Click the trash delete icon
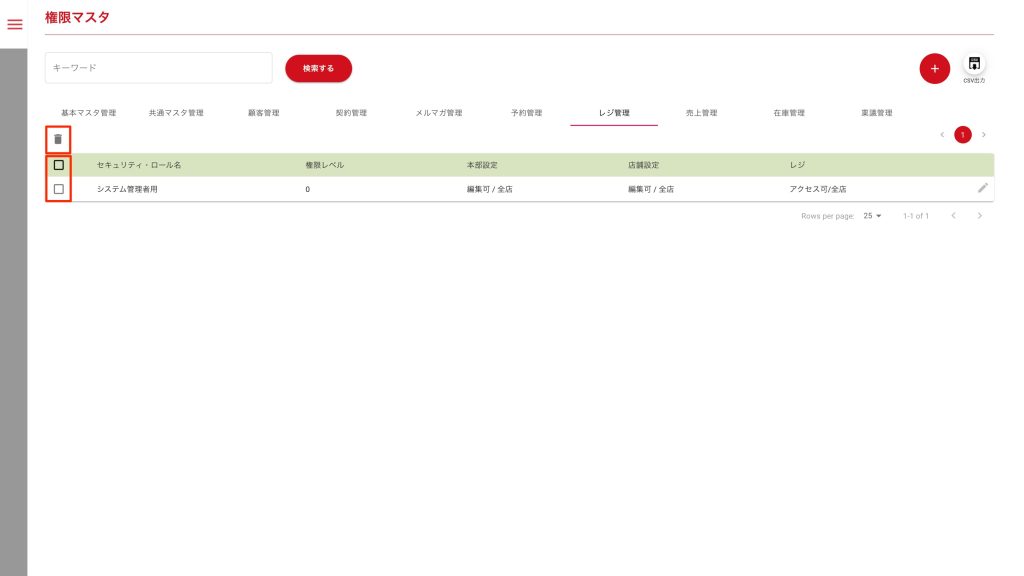 (58, 139)
